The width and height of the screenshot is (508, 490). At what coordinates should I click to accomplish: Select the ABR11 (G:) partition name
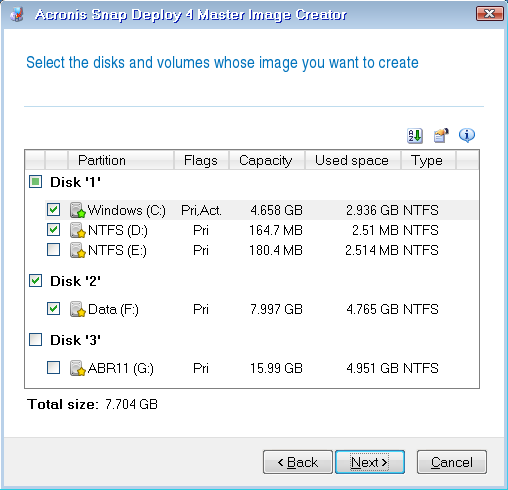click(x=121, y=368)
